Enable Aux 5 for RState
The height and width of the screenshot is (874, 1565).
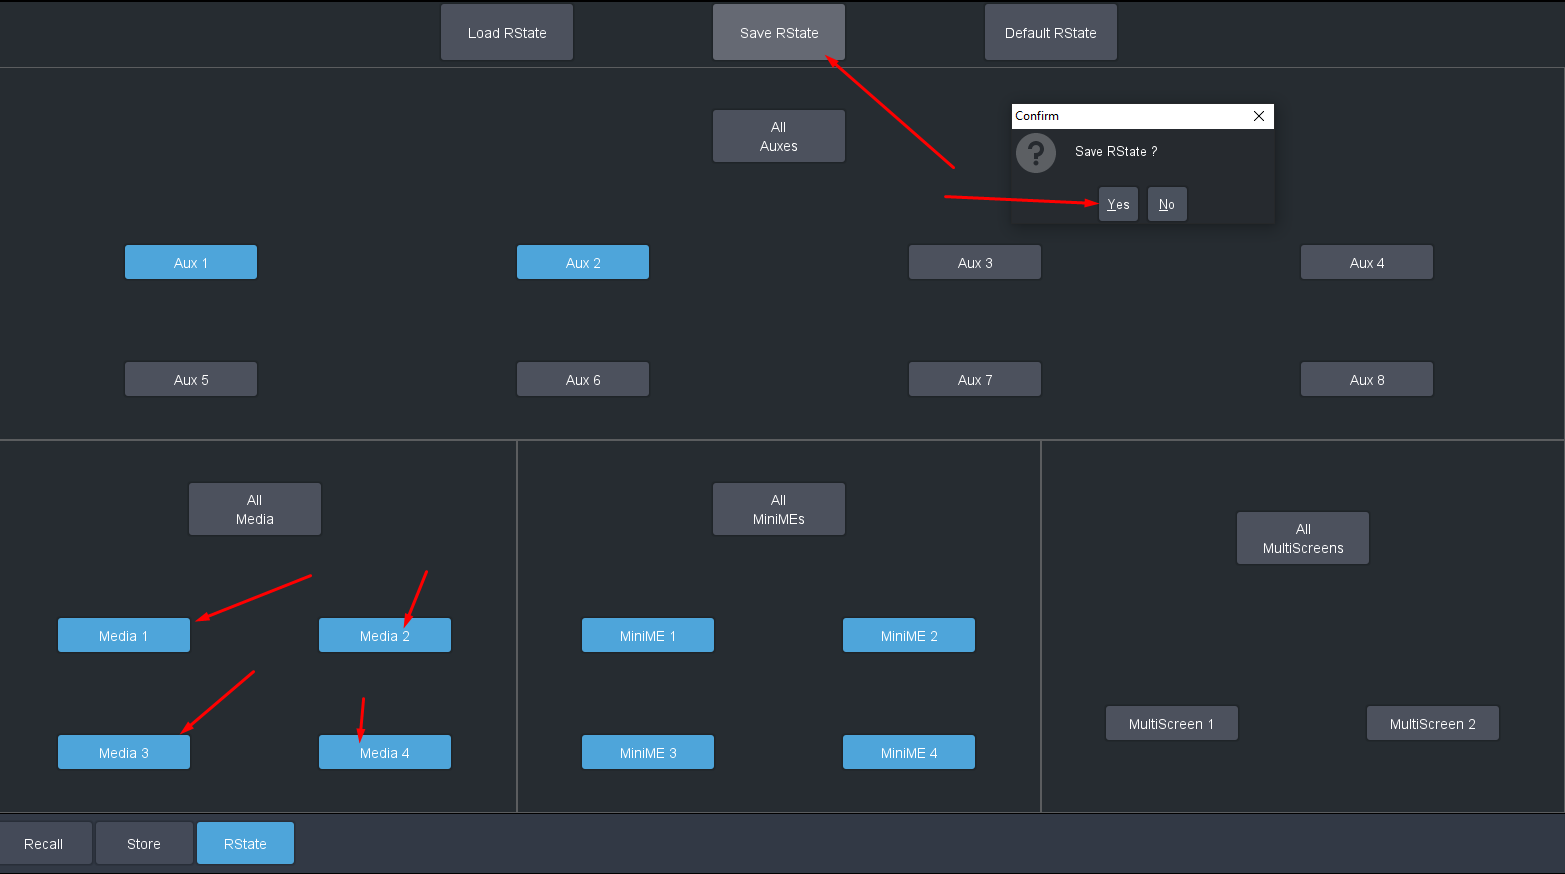tap(191, 379)
